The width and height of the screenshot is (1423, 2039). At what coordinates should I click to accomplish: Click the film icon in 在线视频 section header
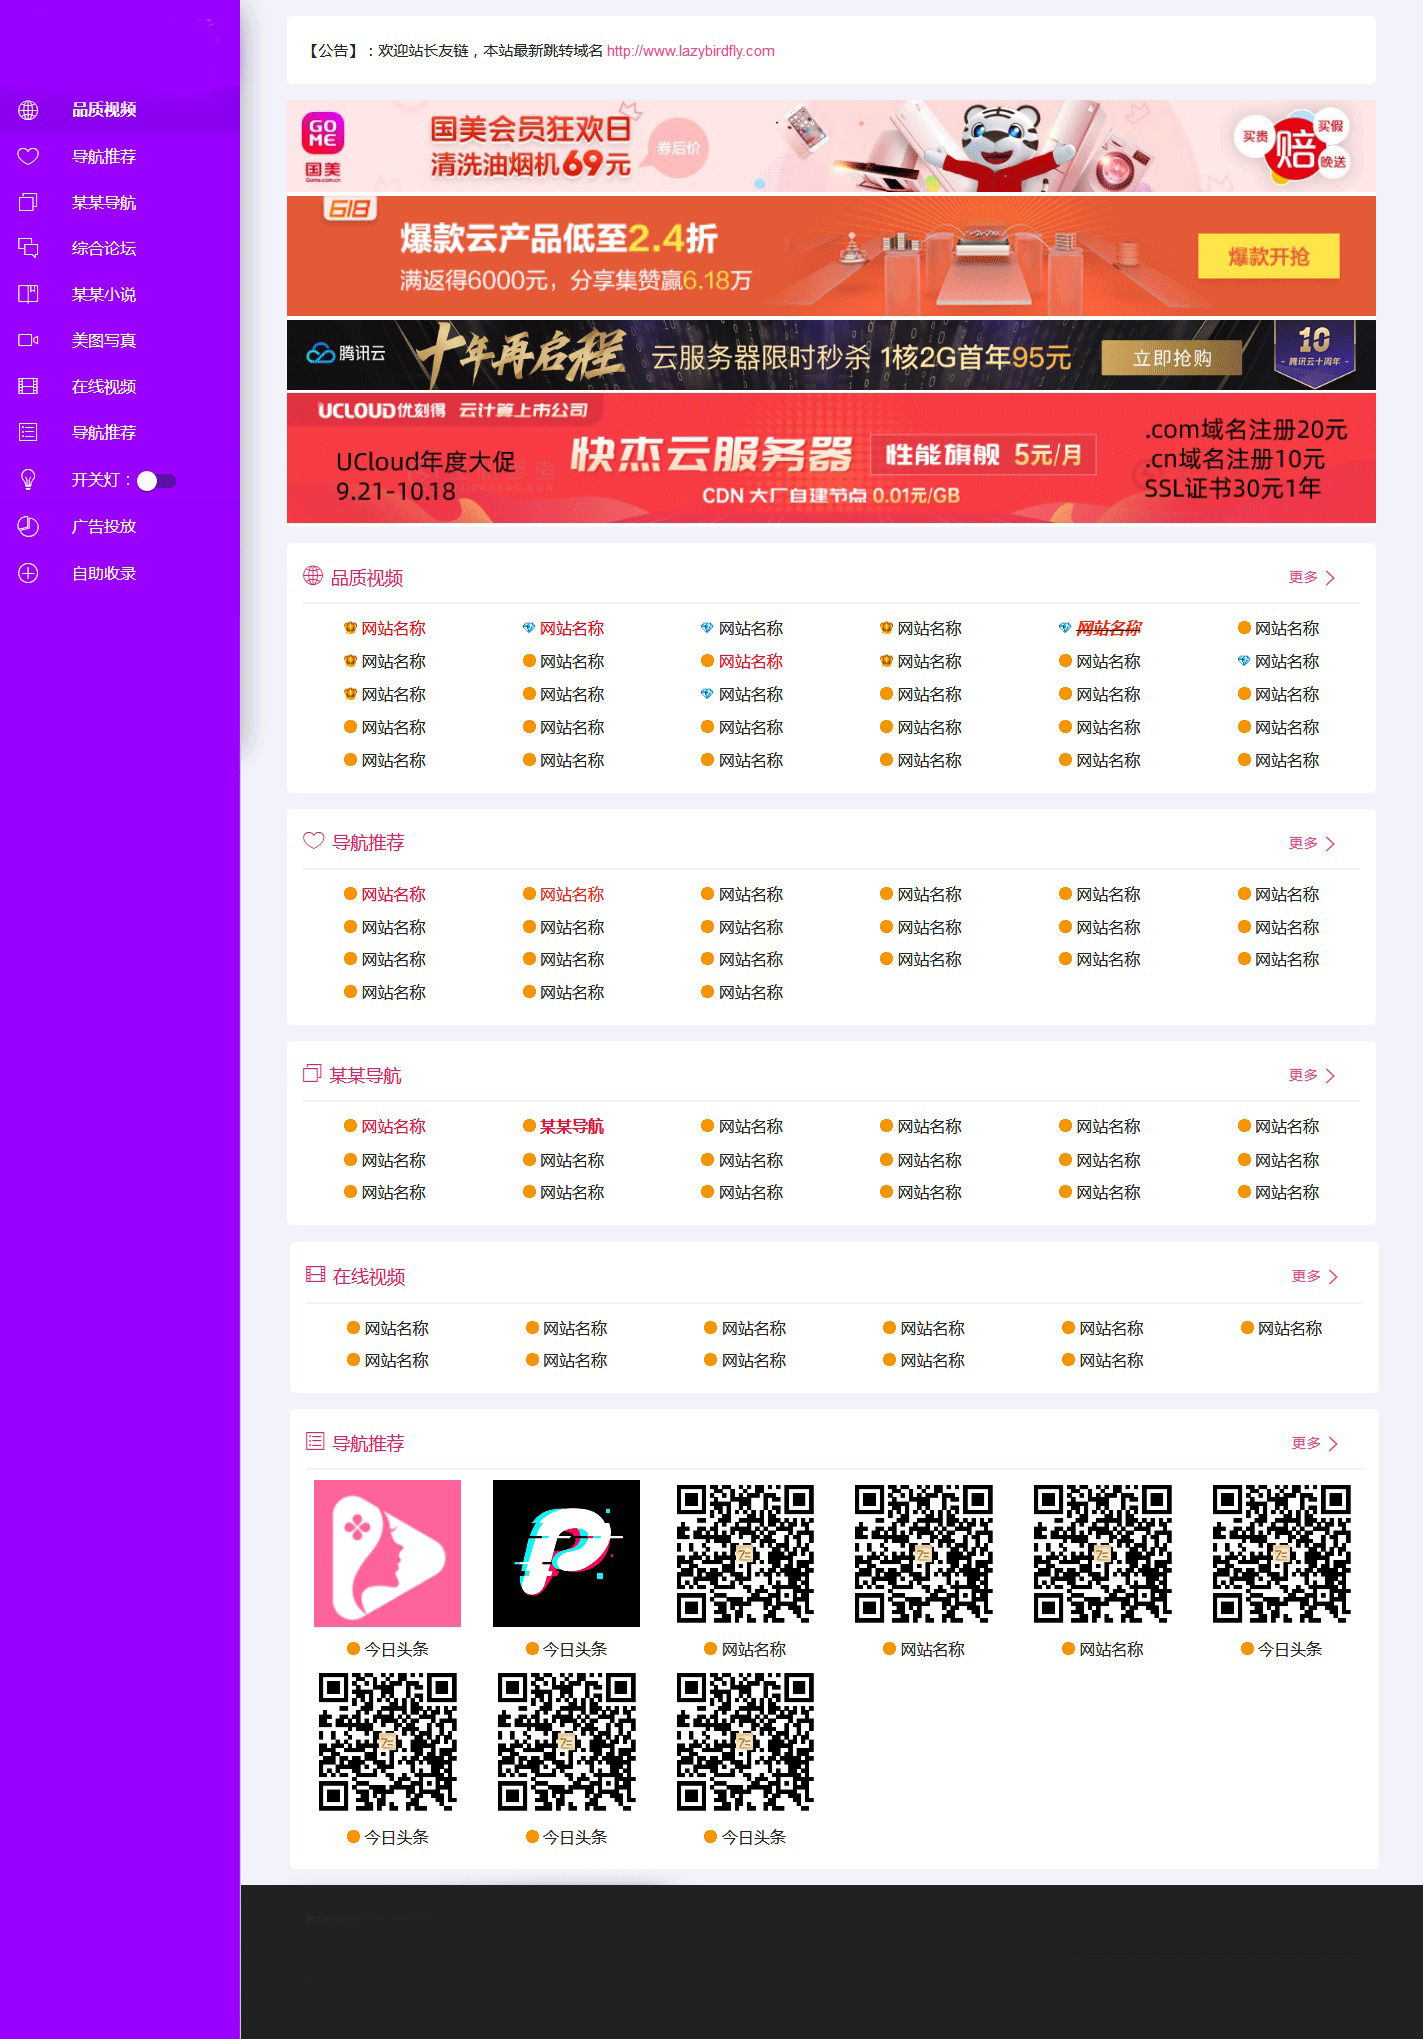(x=315, y=1274)
